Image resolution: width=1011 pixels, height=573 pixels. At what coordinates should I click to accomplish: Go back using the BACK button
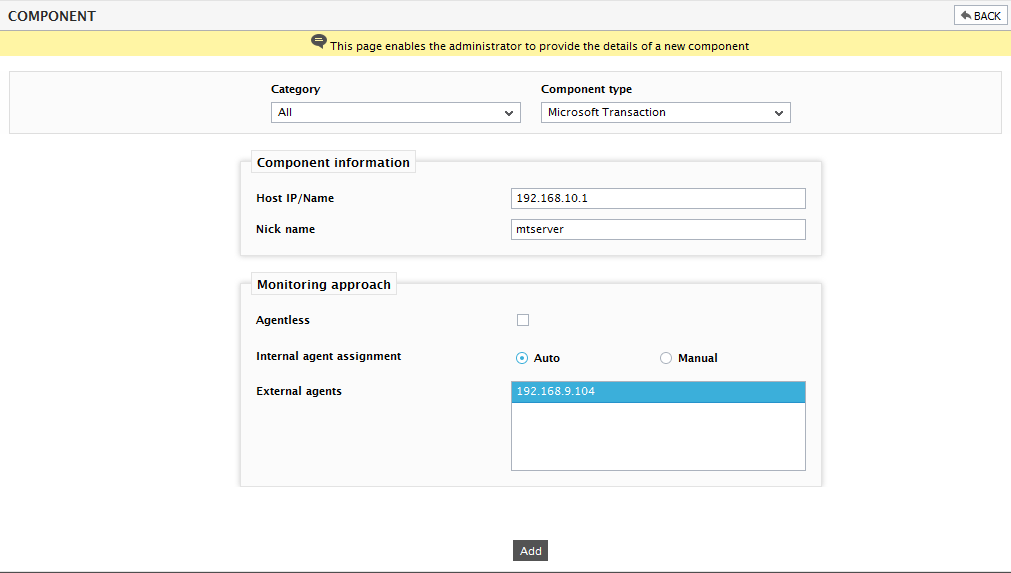[980, 15]
